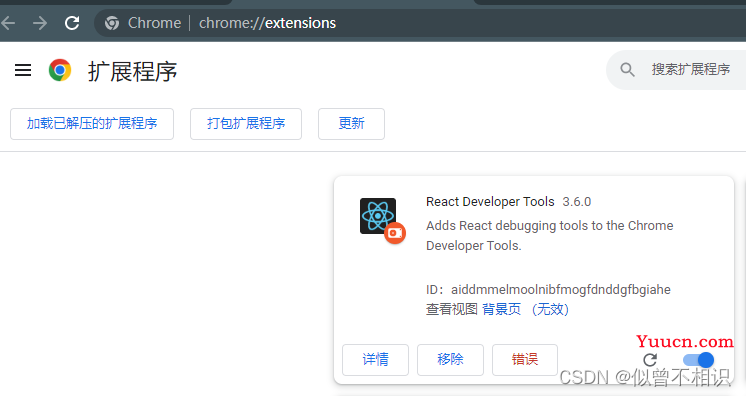The width and height of the screenshot is (746, 396).
Task: Click the search magnifier icon
Action: [x=627, y=69]
